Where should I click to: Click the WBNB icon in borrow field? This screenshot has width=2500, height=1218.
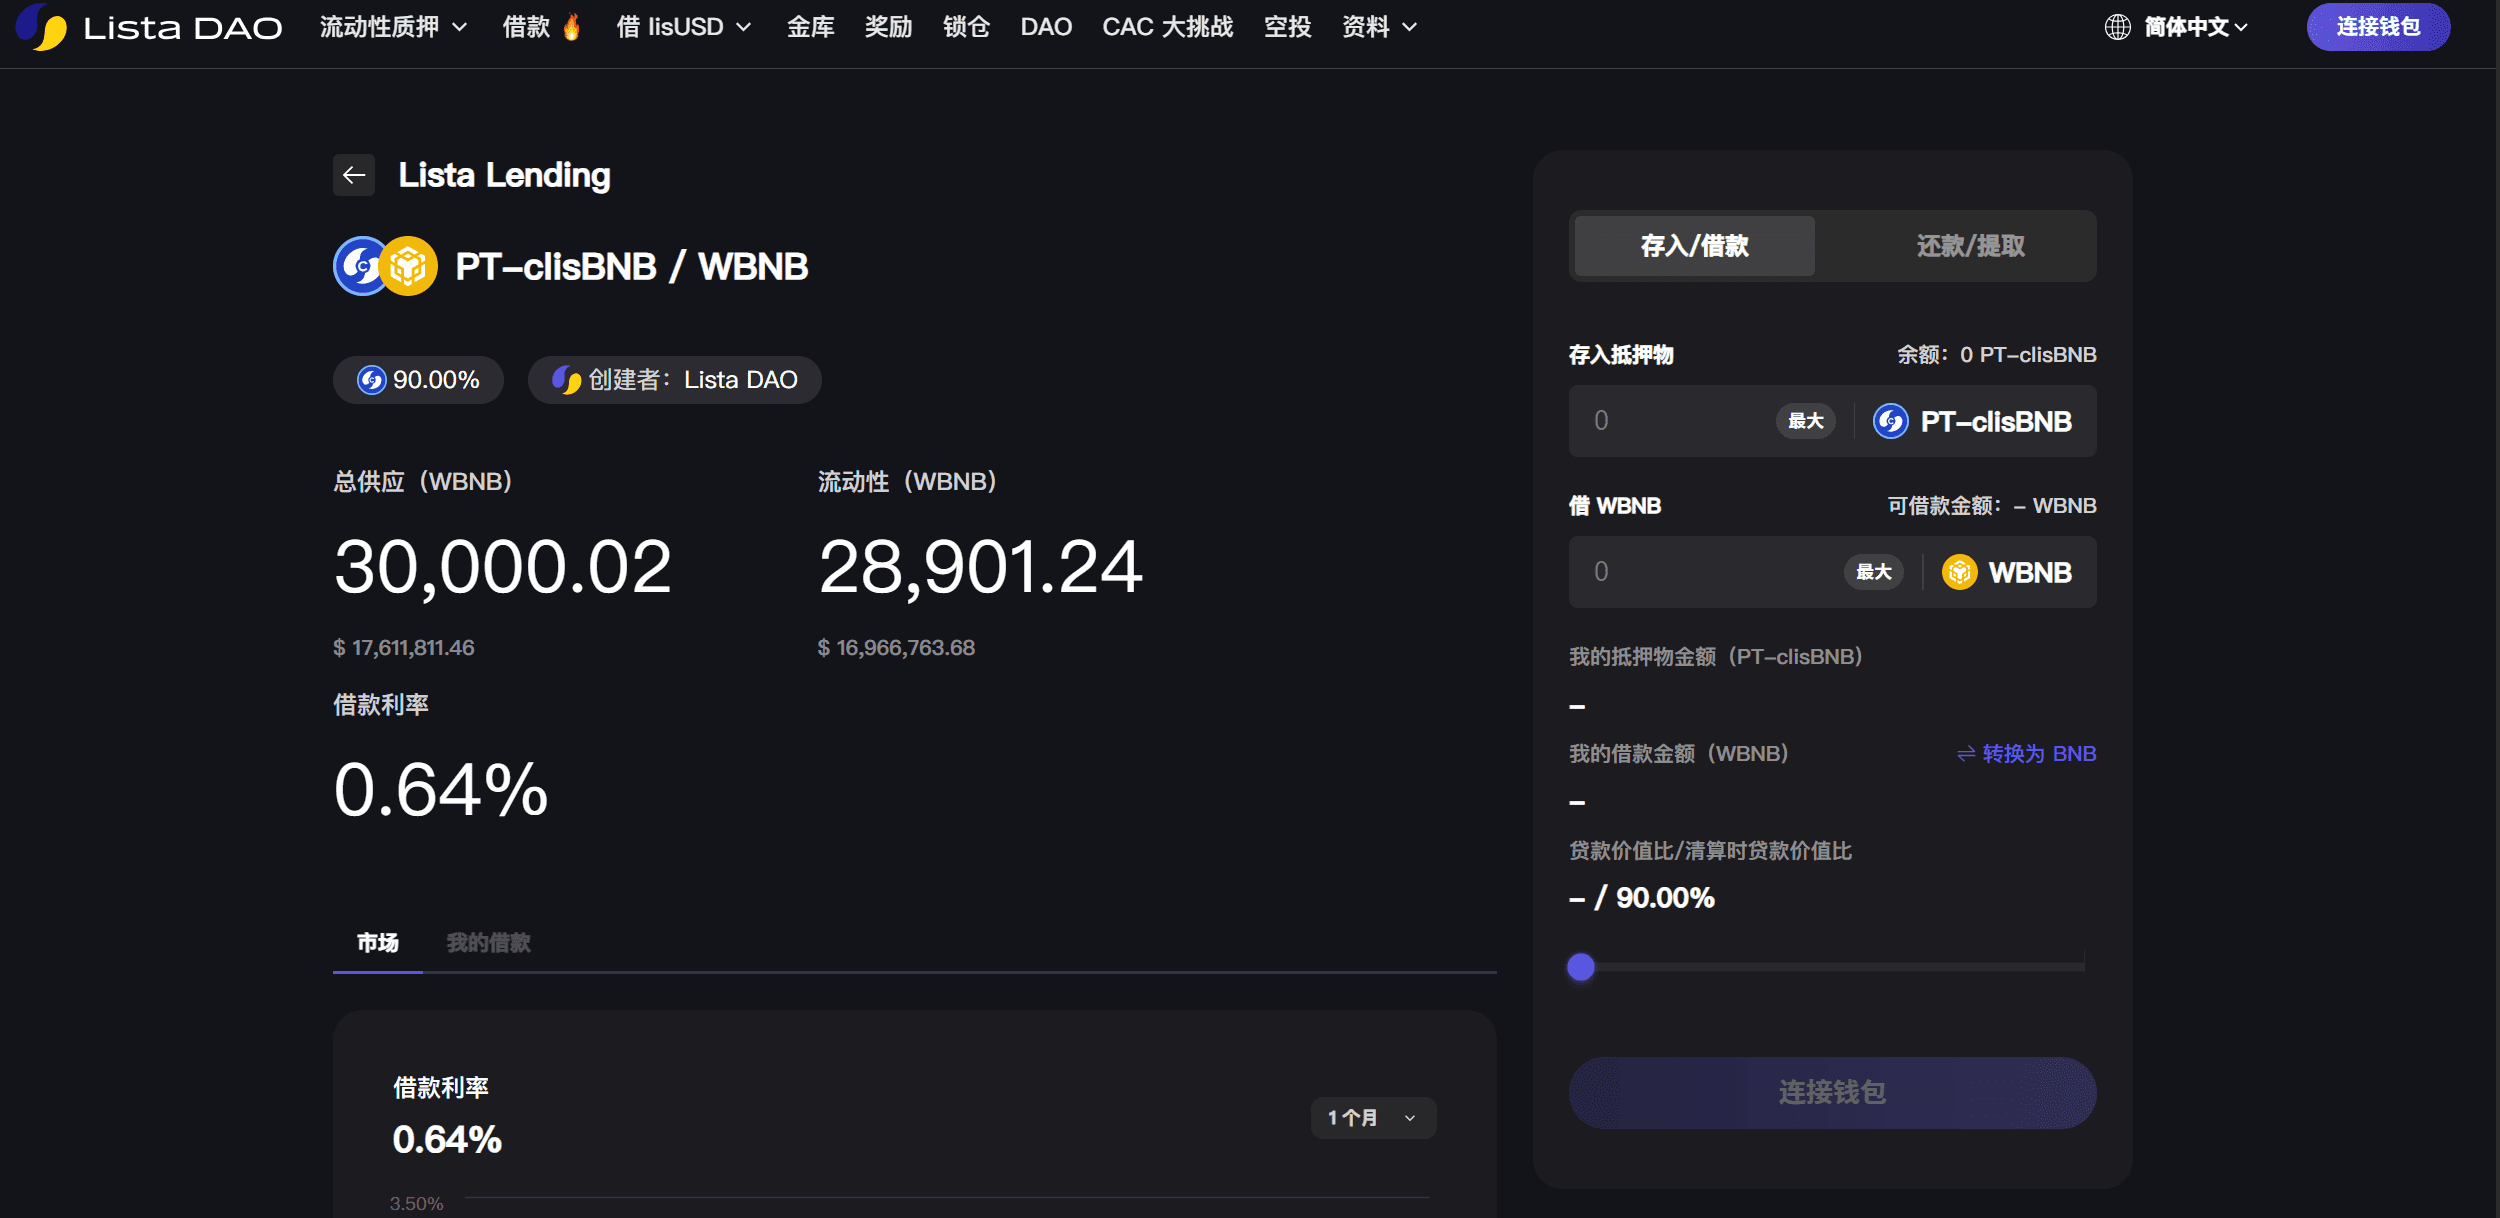pyautogui.click(x=1959, y=572)
